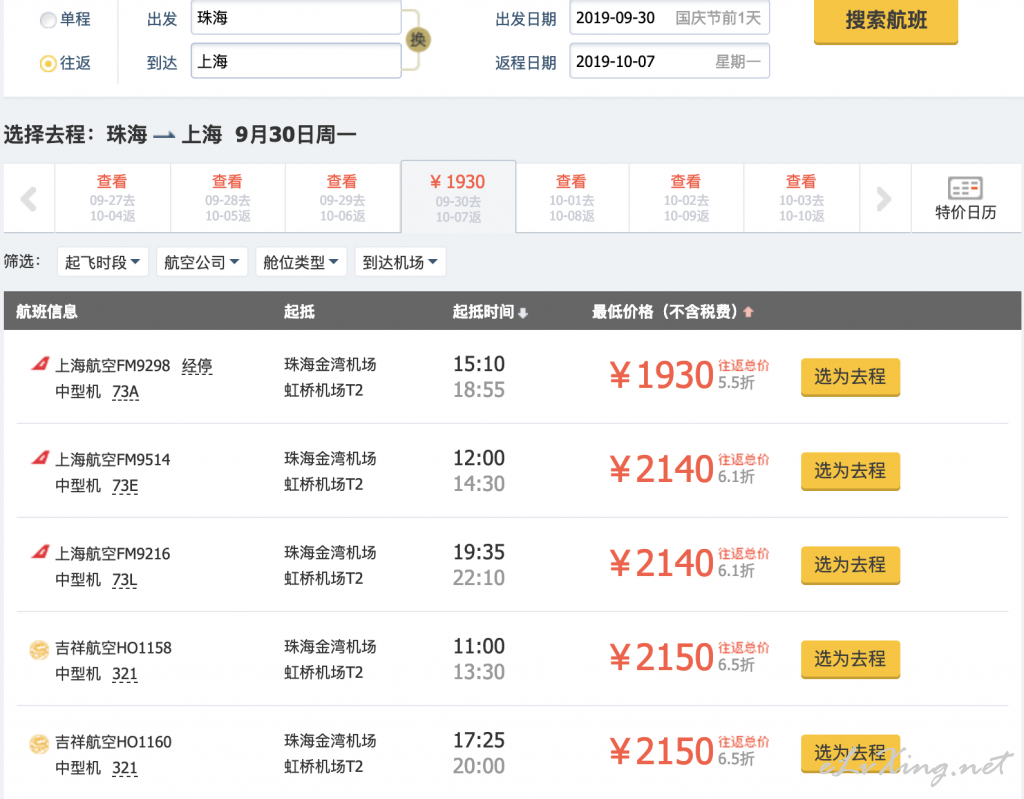Click aircraft type 321 for HO1160
1024x799 pixels.
tap(125, 768)
